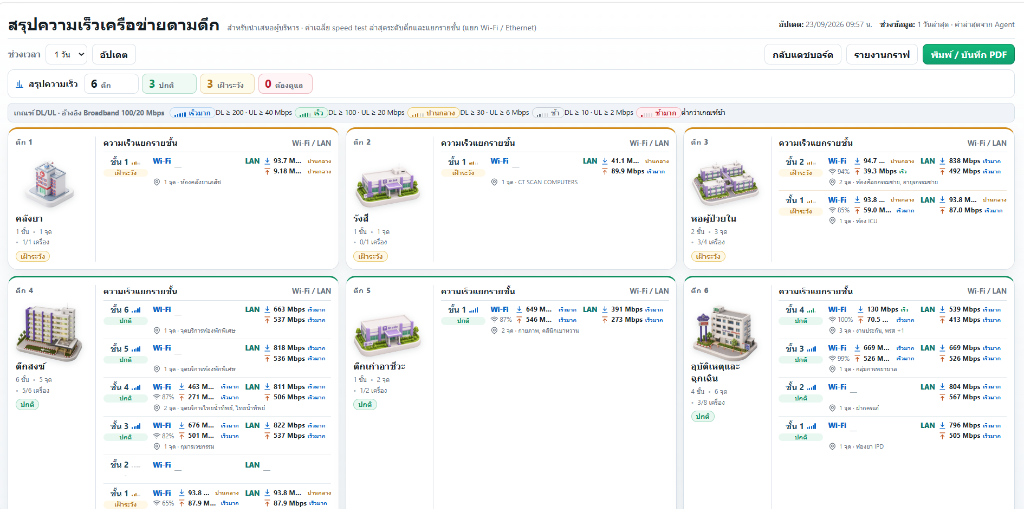Click the อัปเดต update button
Viewport: 1024px width, 509px height.
(114, 55)
